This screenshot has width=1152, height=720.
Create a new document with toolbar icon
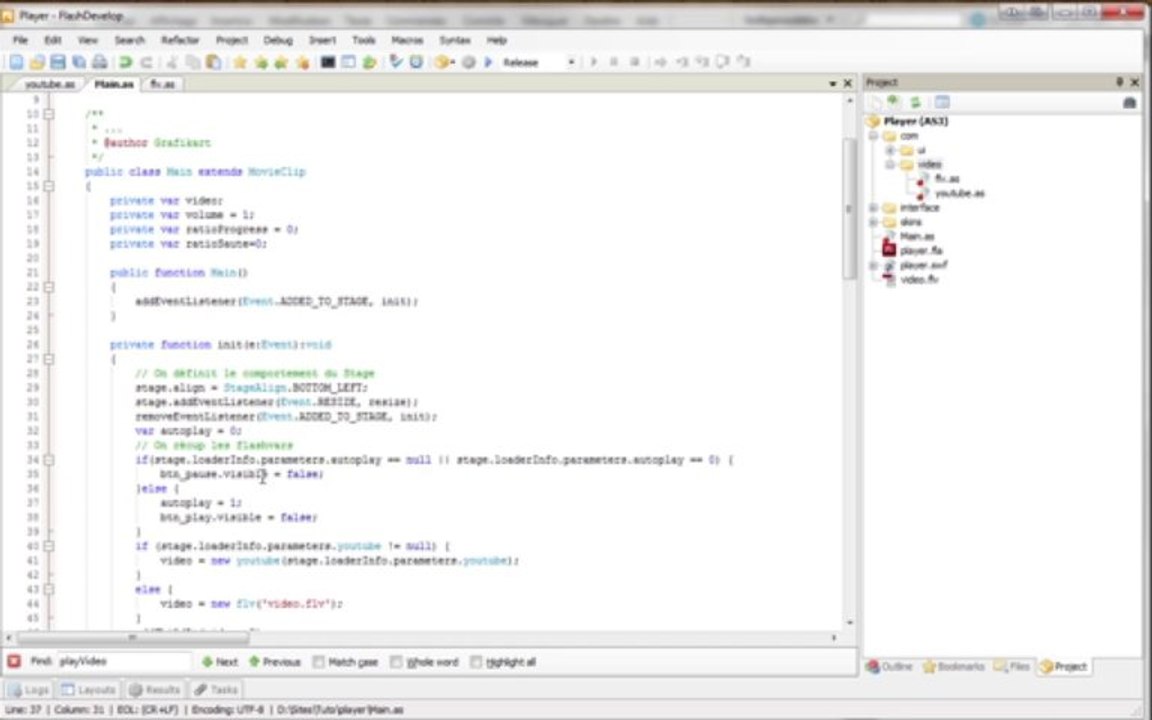[16, 62]
